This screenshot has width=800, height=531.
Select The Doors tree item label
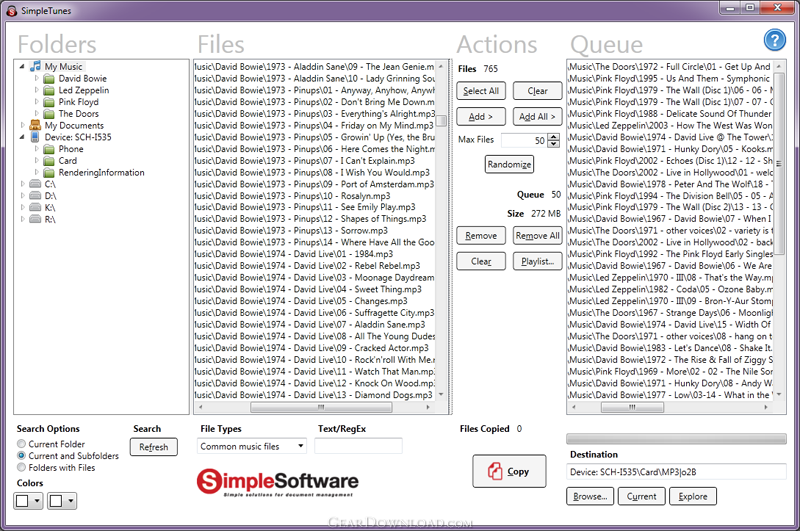(x=79, y=114)
